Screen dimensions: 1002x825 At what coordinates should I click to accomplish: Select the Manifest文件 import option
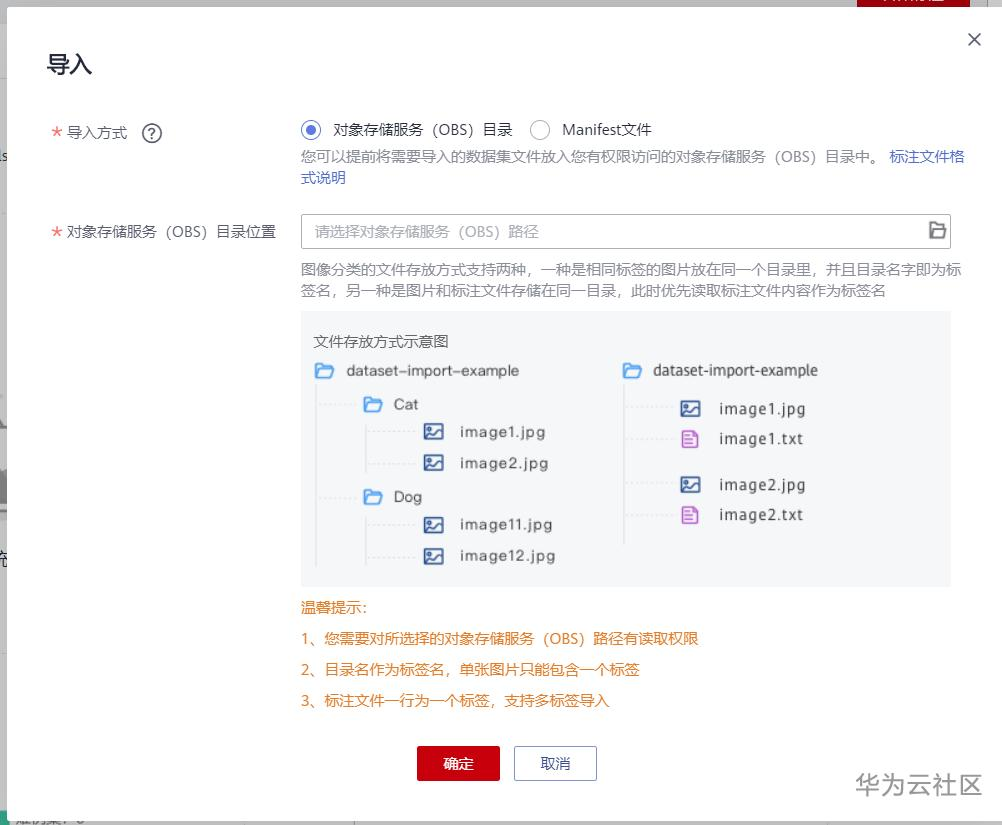540,129
